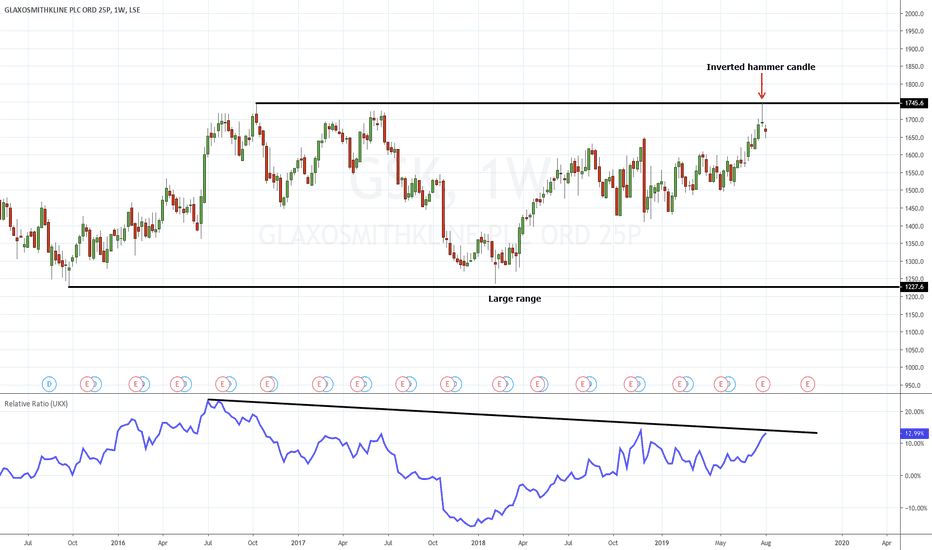Screen dimensions: 932x550
Task: Select the Relative Ratio (UKX) indicator label
Action: (x=36, y=404)
